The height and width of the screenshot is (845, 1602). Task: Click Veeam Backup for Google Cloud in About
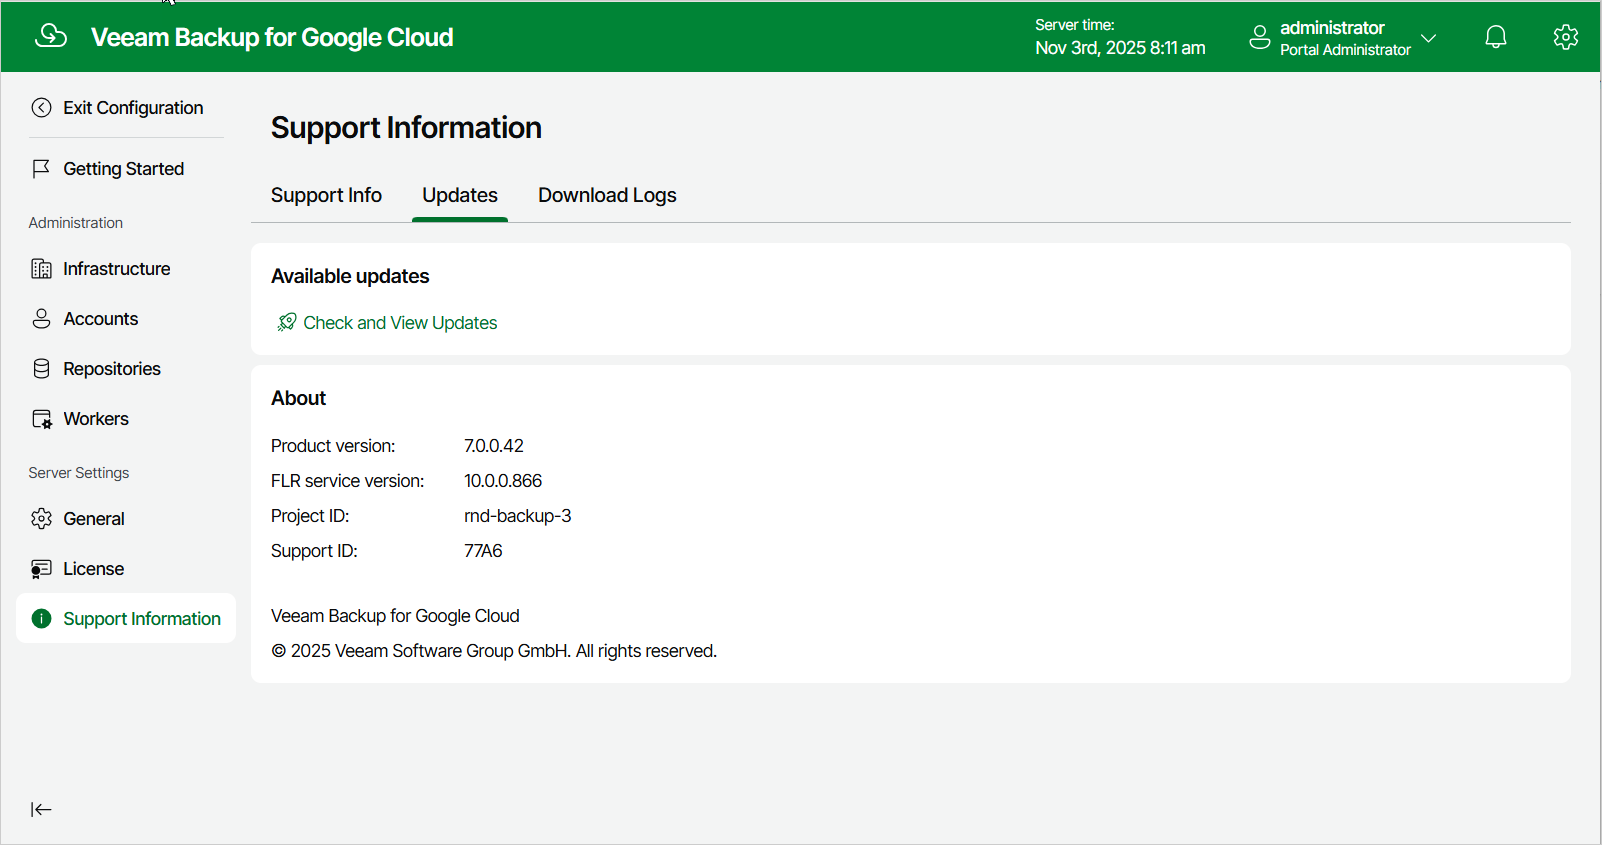[x=395, y=616]
